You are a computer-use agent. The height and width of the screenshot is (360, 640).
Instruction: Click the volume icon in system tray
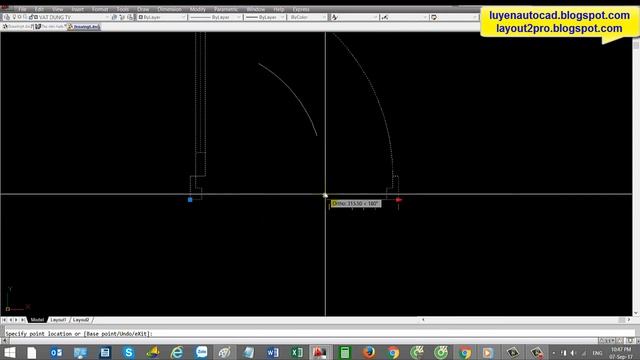coord(573,353)
